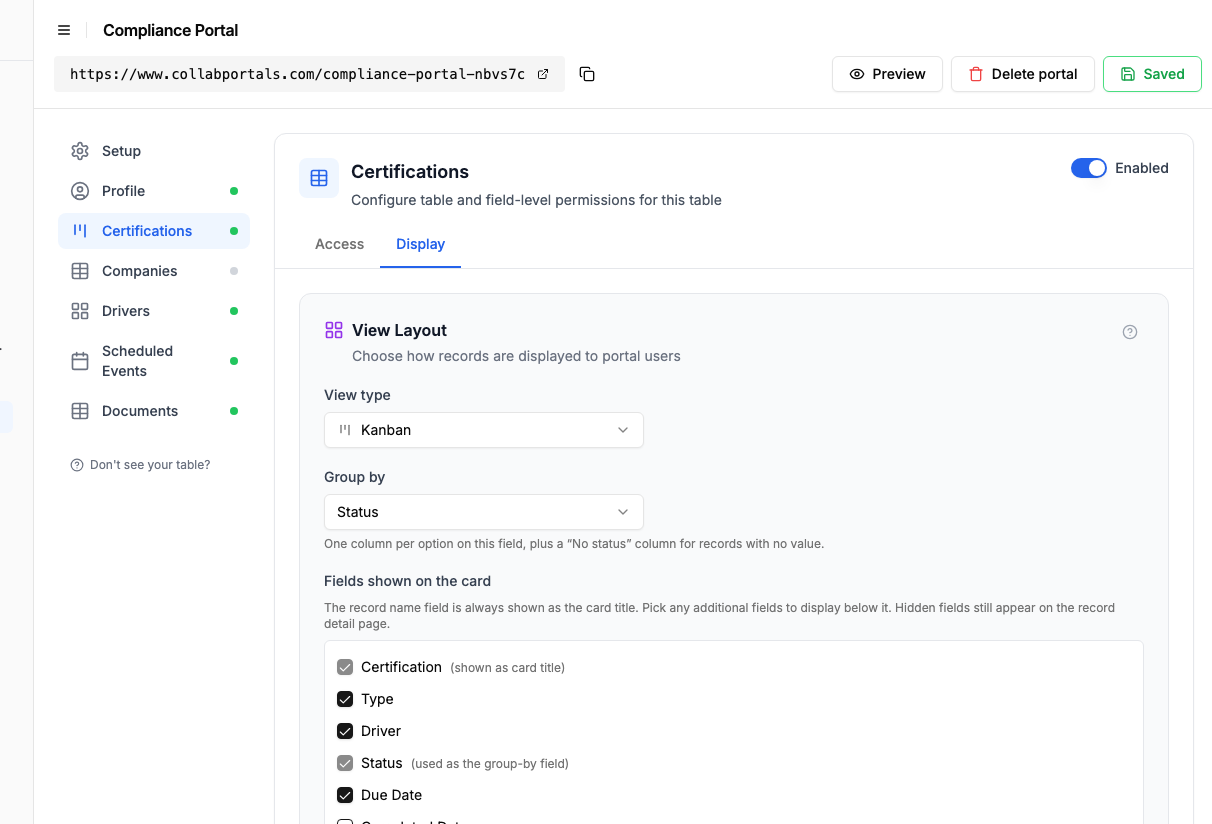Select the Display tab

(x=420, y=244)
